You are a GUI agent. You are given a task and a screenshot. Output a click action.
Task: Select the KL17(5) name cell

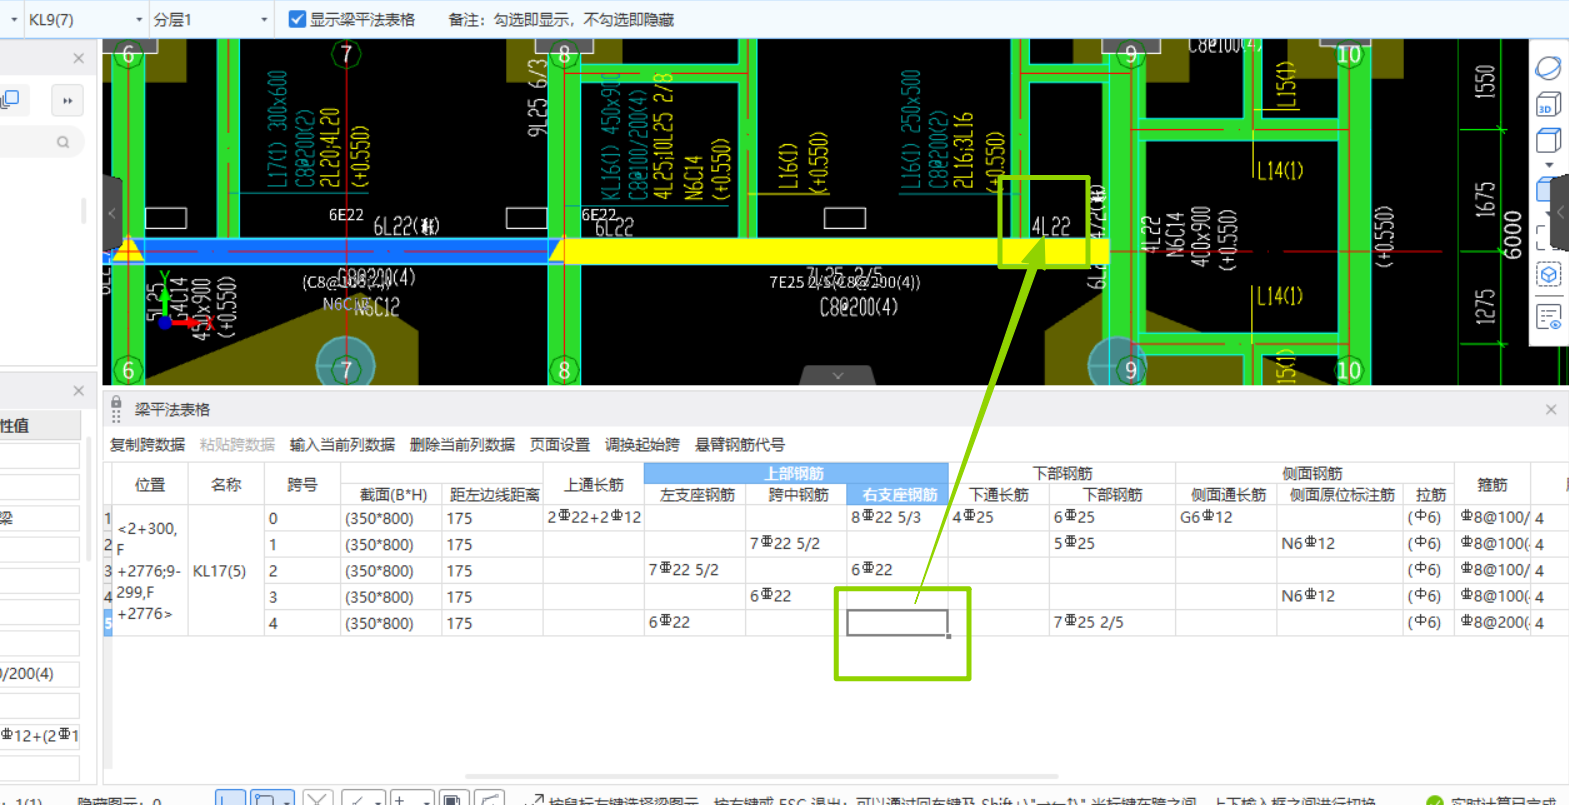point(226,570)
